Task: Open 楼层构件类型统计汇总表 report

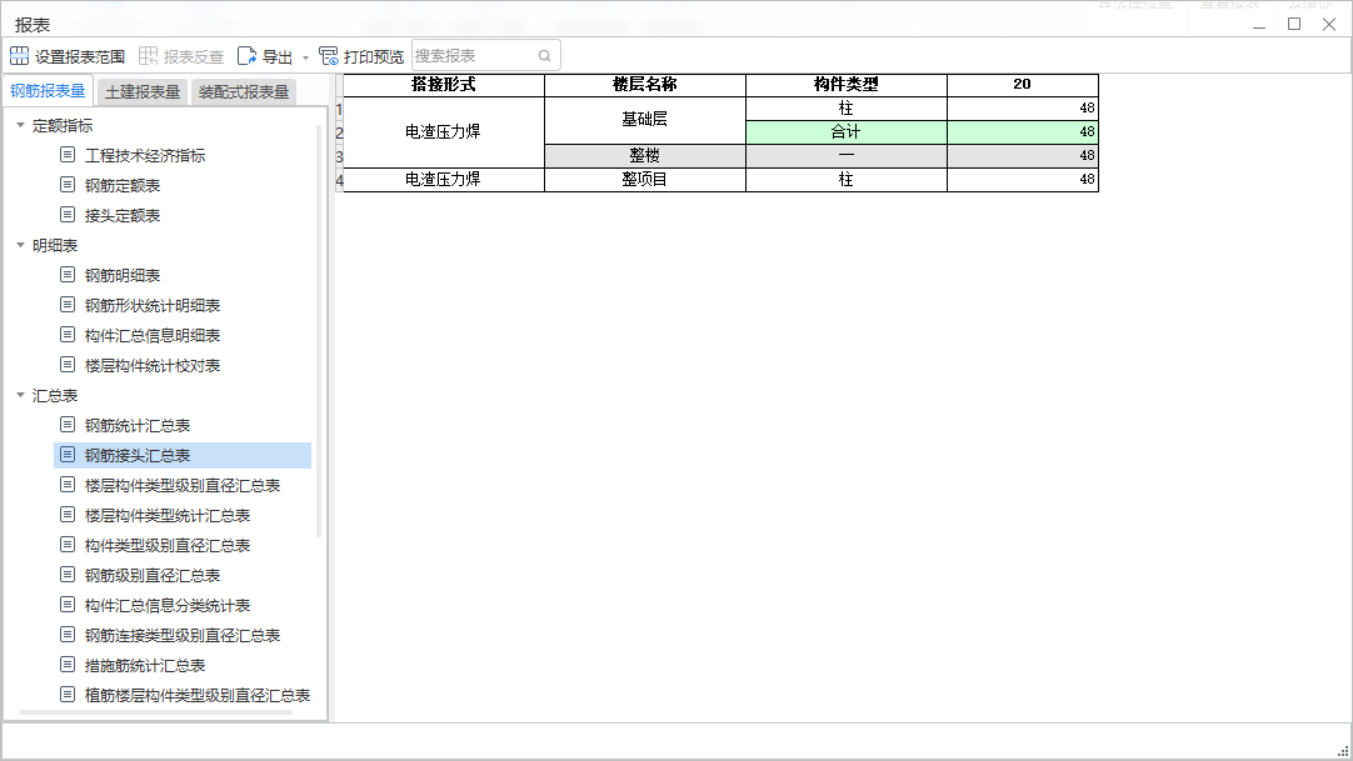Action: point(168,516)
